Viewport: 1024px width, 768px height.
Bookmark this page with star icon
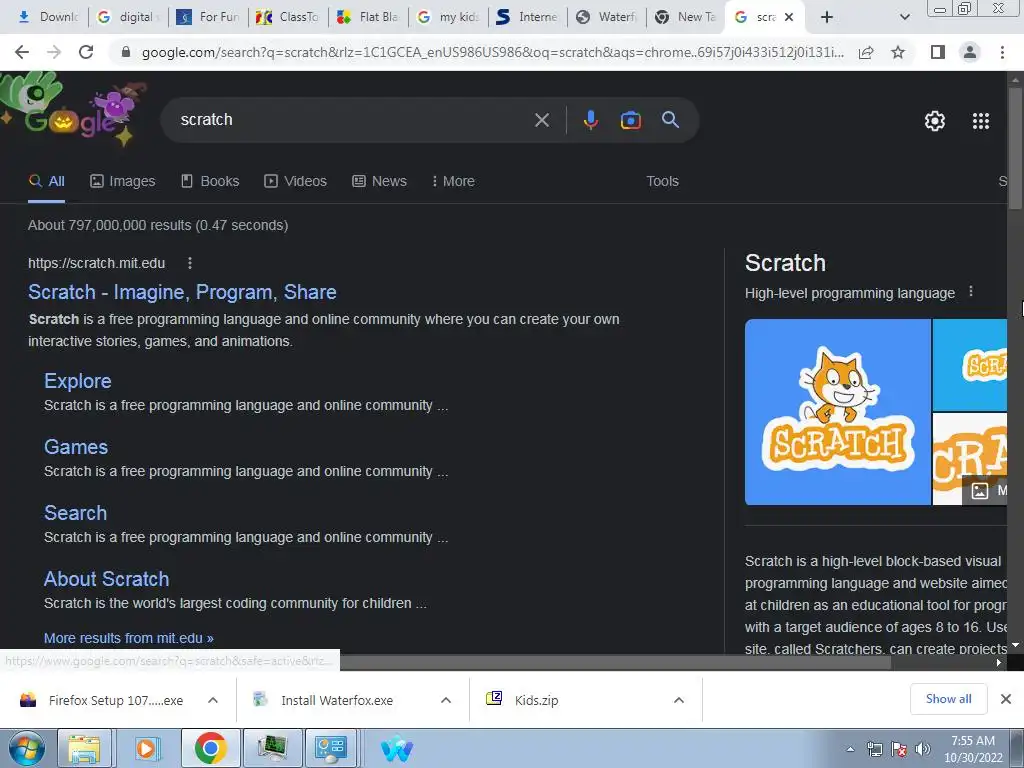click(898, 52)
